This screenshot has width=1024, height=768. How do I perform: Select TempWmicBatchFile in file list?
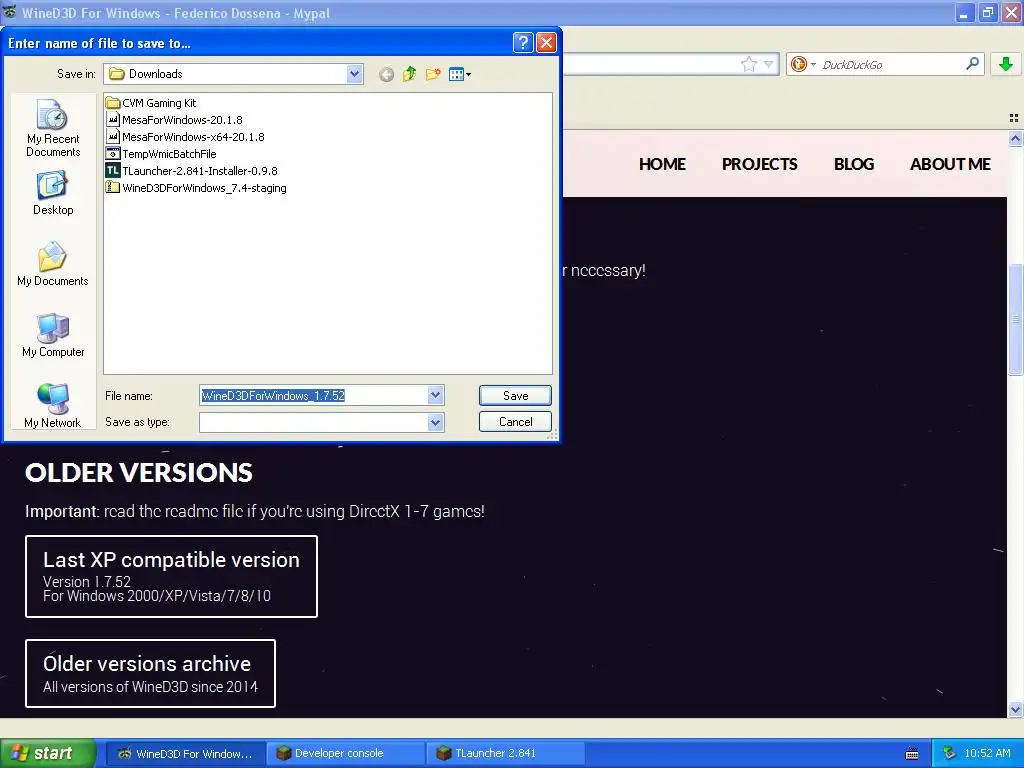(161, 153)
